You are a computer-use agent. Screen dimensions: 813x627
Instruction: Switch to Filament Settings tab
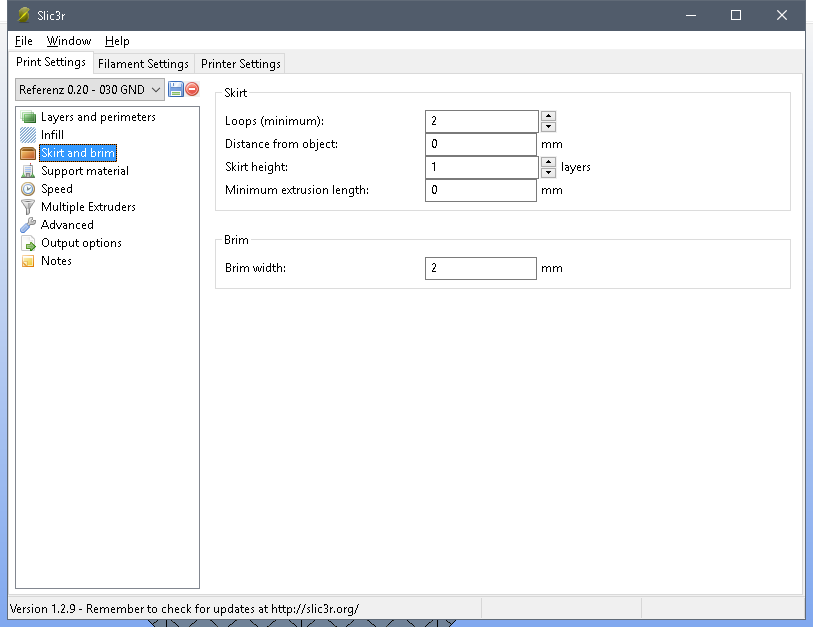tap(143, 63)
